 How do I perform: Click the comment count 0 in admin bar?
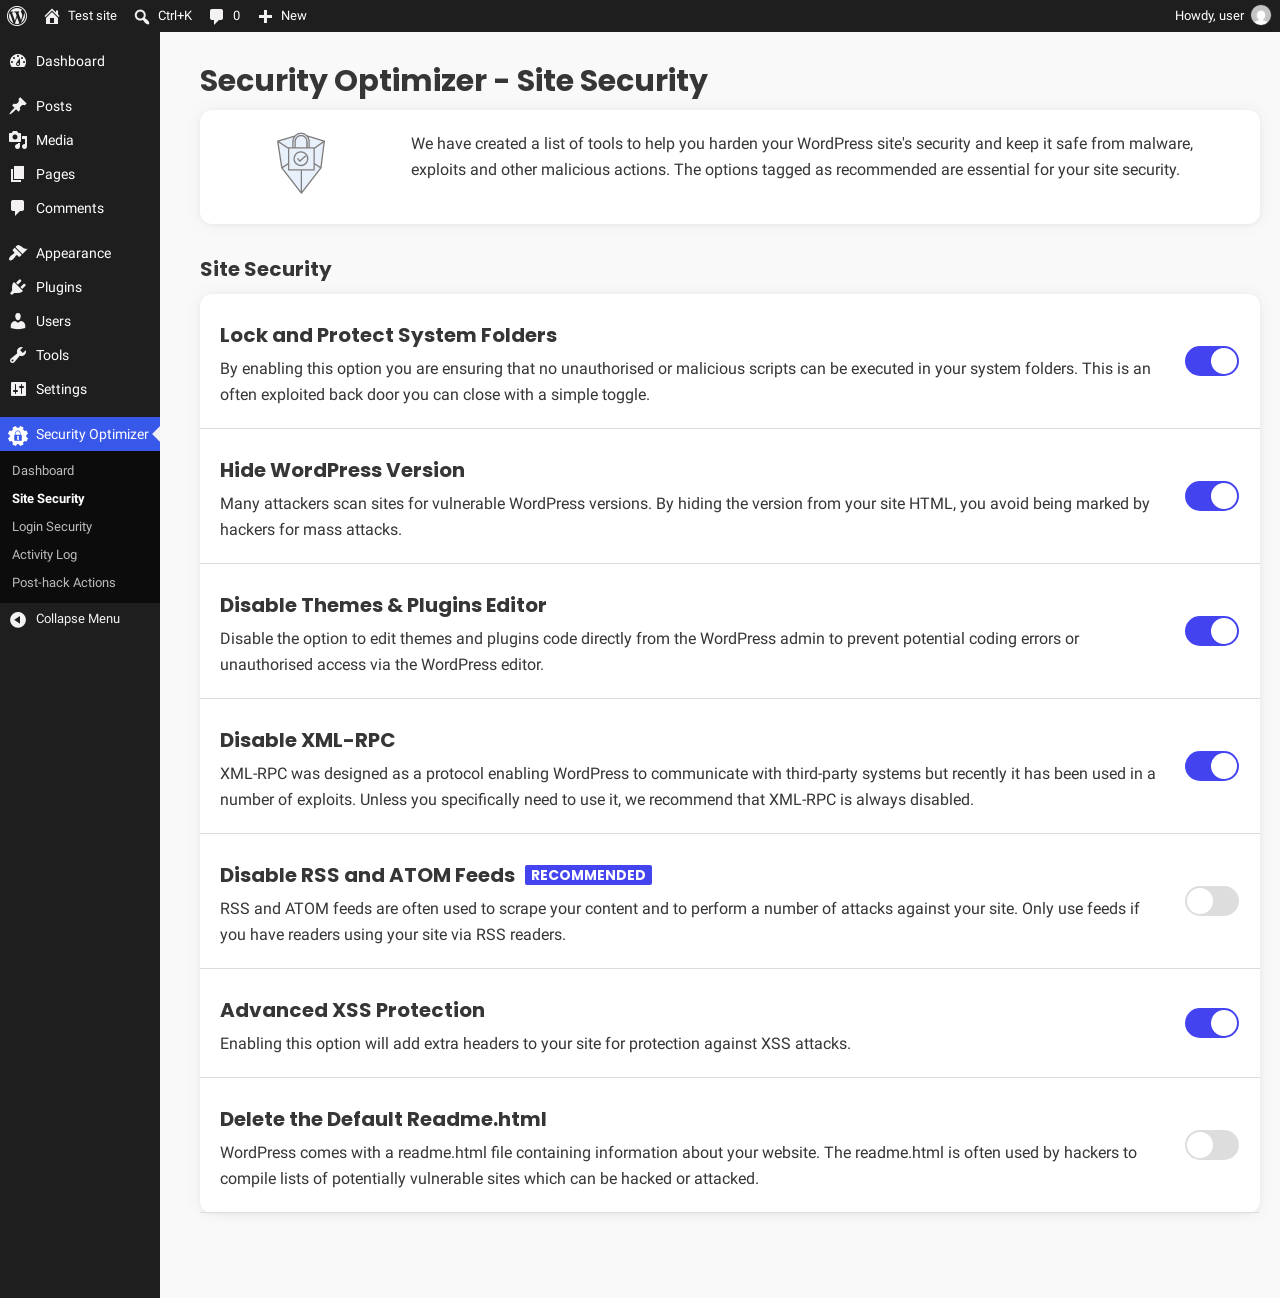tap(236, 16)
